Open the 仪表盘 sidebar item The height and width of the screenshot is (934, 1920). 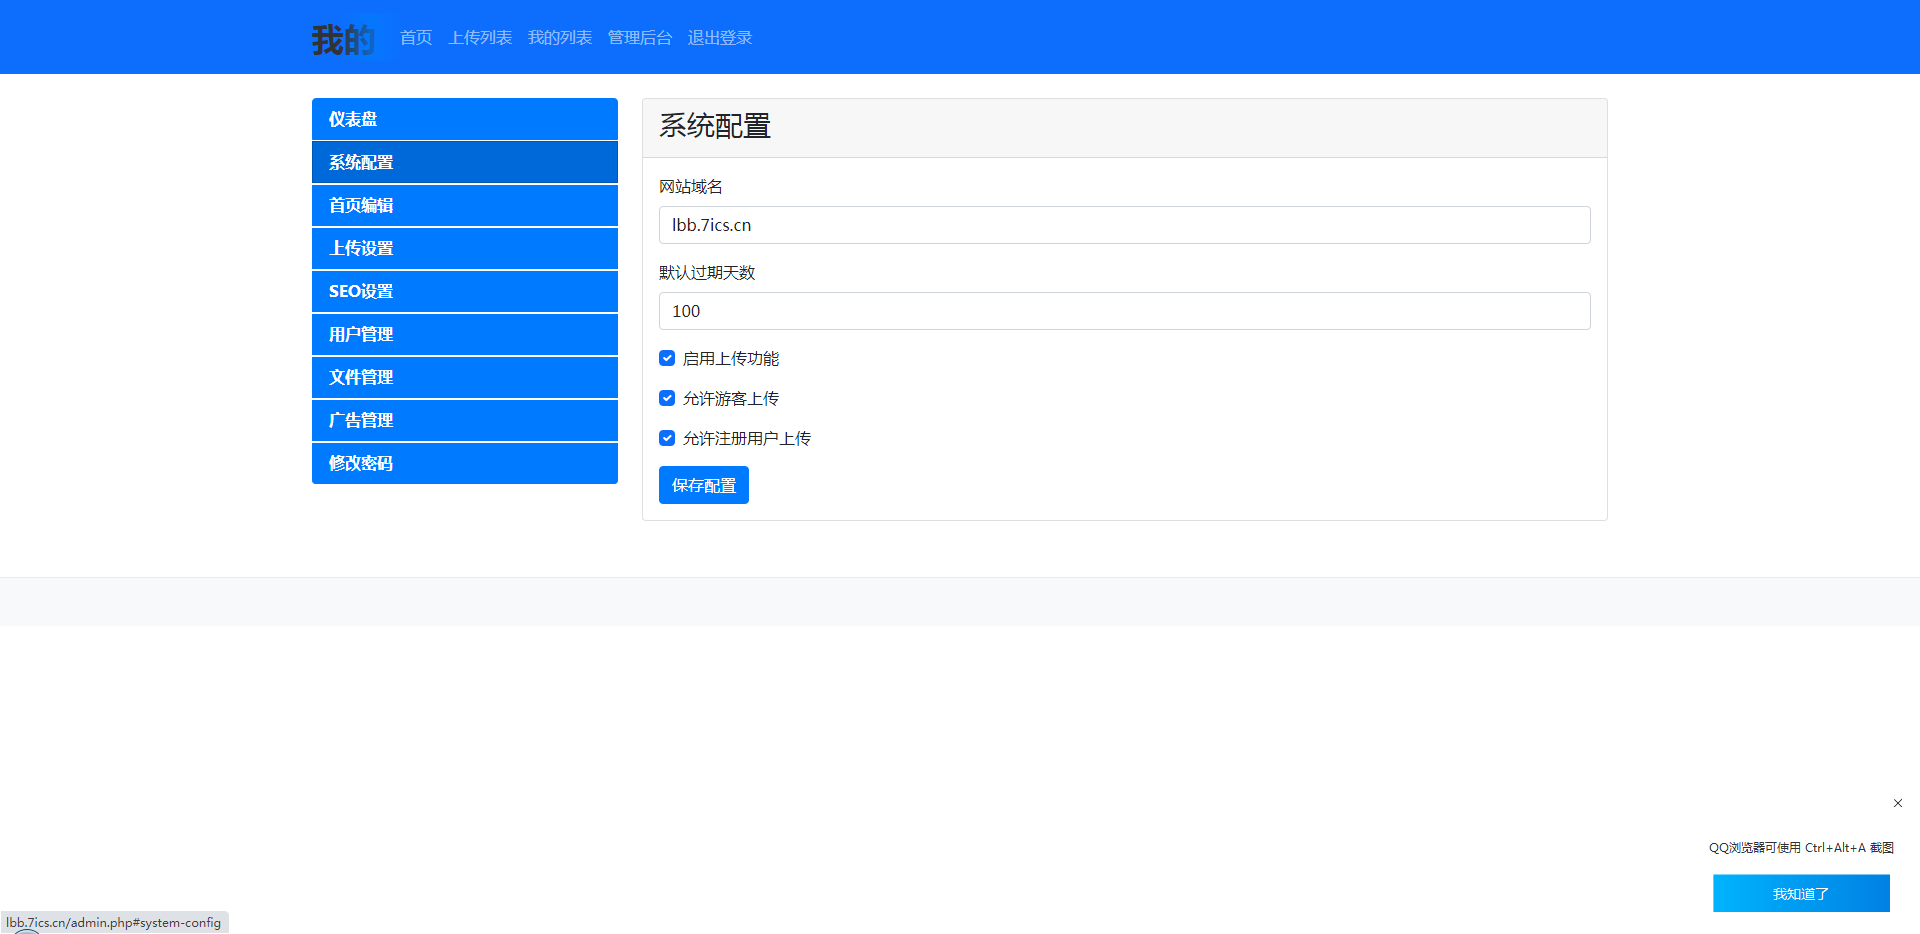tap(464, 119)
